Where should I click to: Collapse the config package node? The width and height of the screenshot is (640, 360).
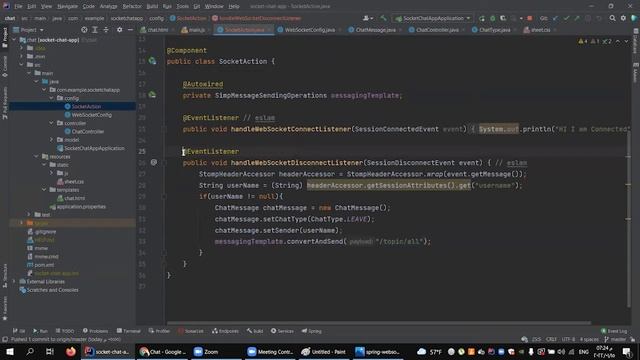click(x=51, y=98)
